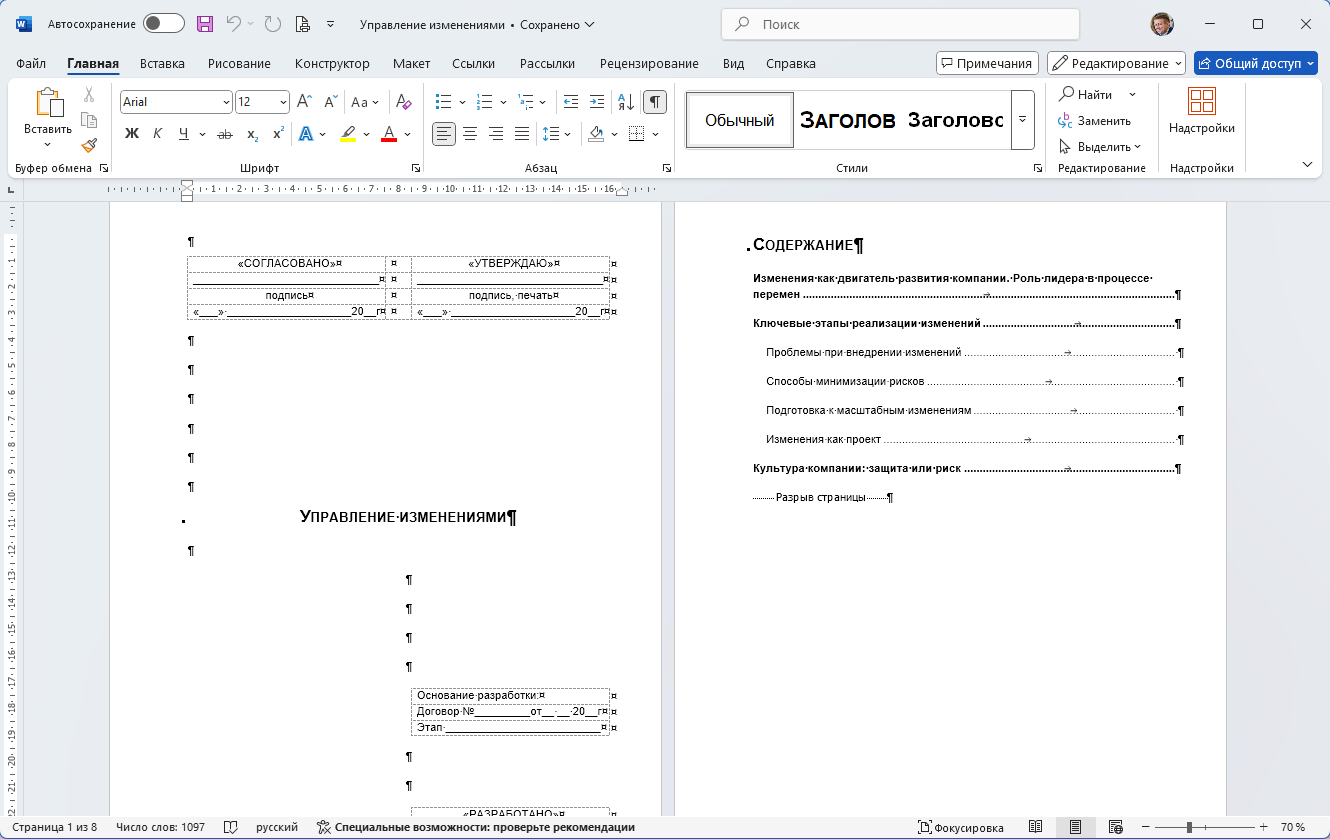
Task: Open the Примечания comments button
Action: click(986, 63)
